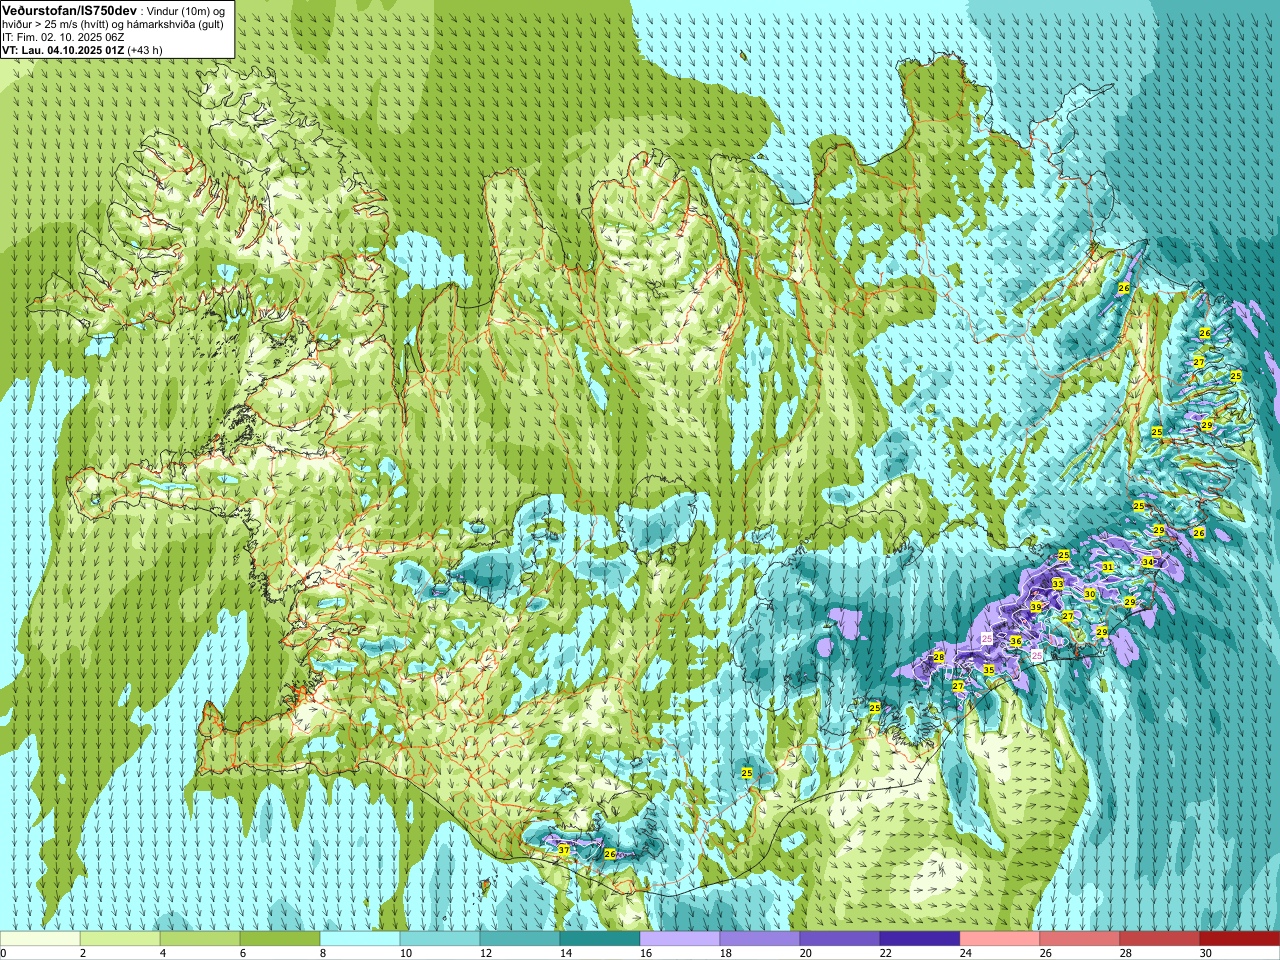Image resolution: width=1280 pixels, height=960 pixels.
Task: Click the legend scale tick label 6
Action: pyautogui.click(x=243, y=953)
